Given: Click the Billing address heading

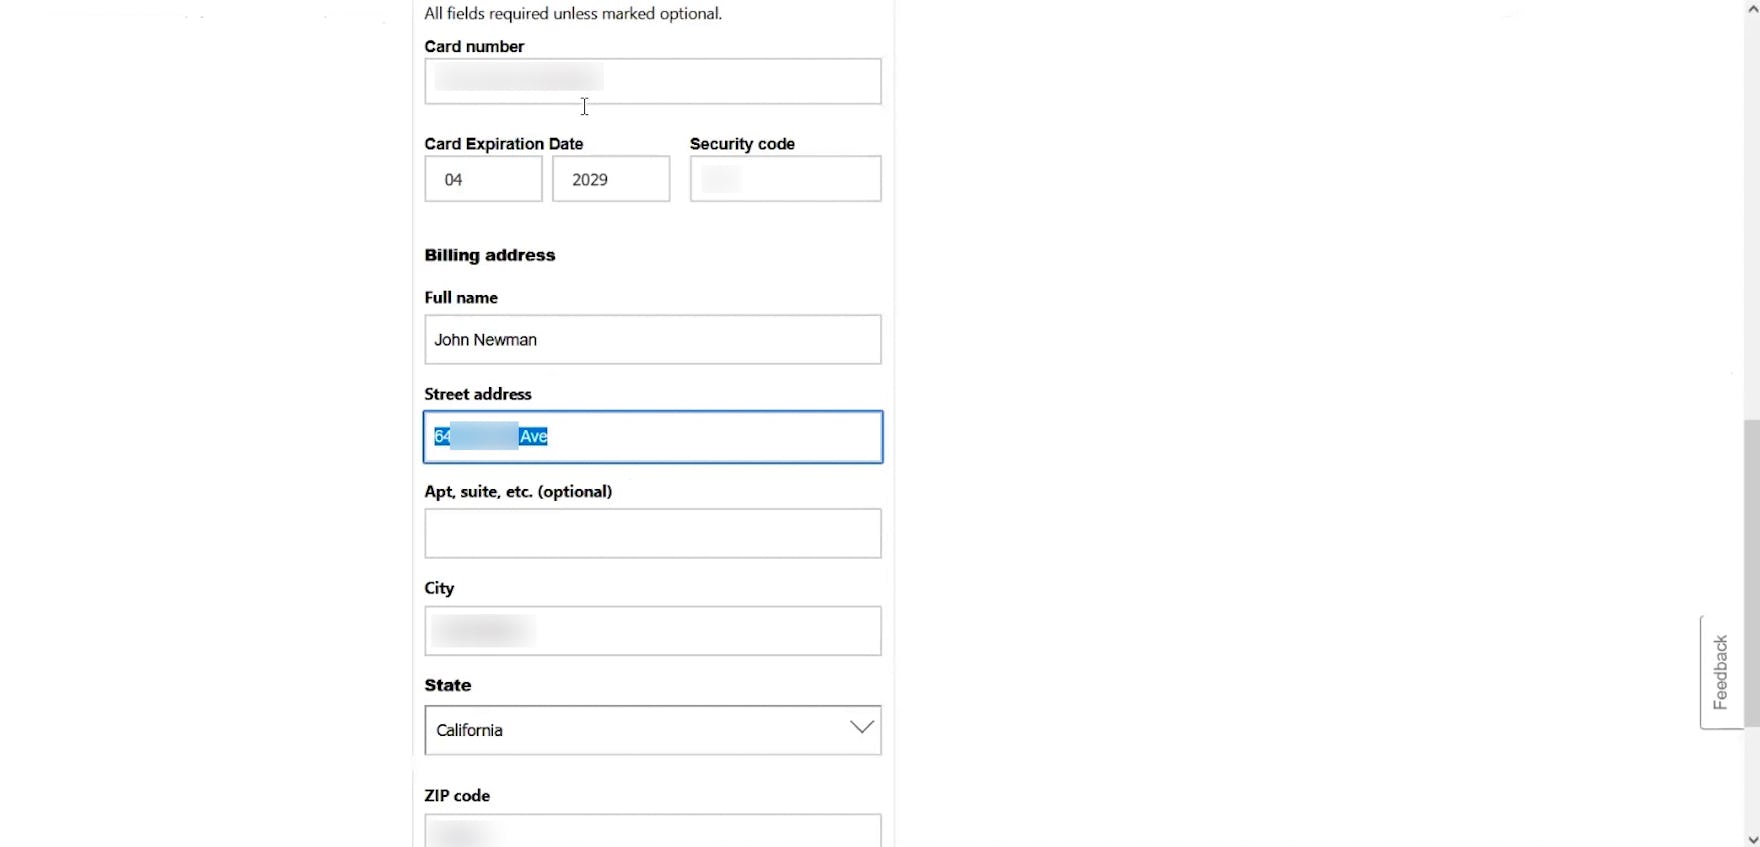Looking at the screenshot, I should point(489,255).
